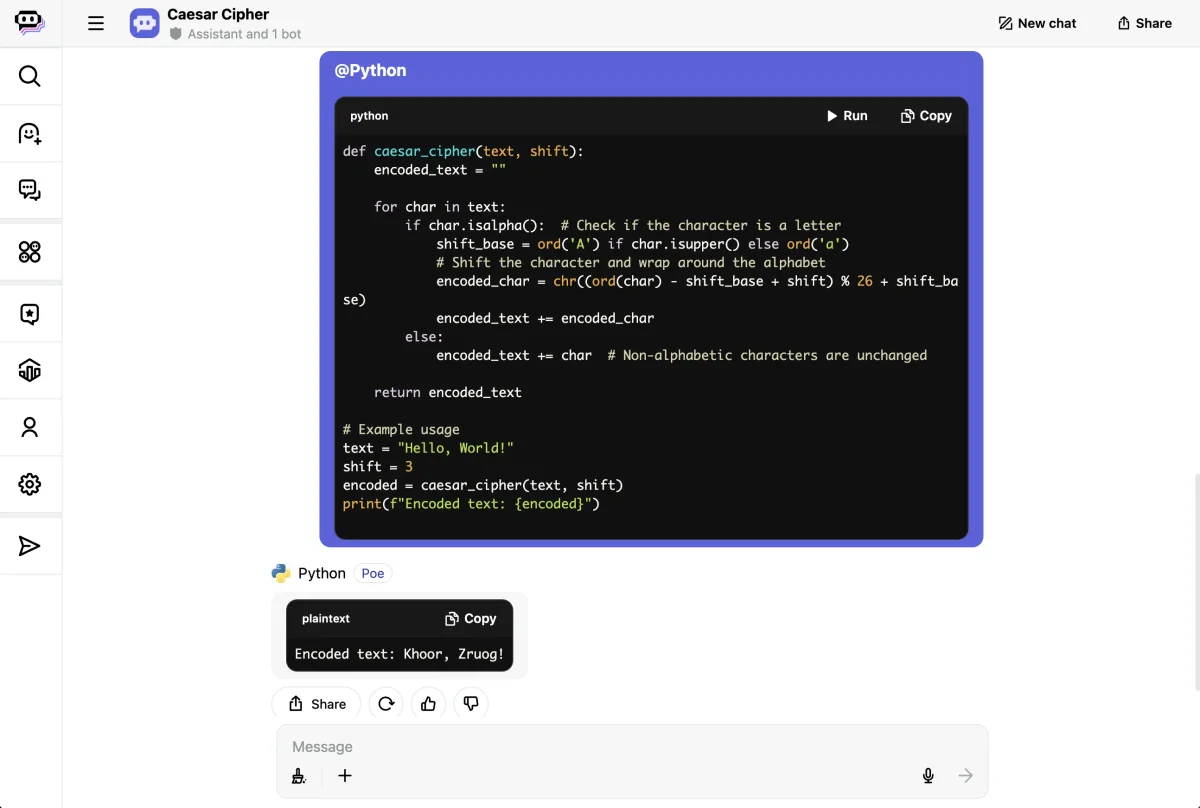This screenshot has width=1200, height=808.
Task: Click the # Example usage comment
Action: point(401,429)
